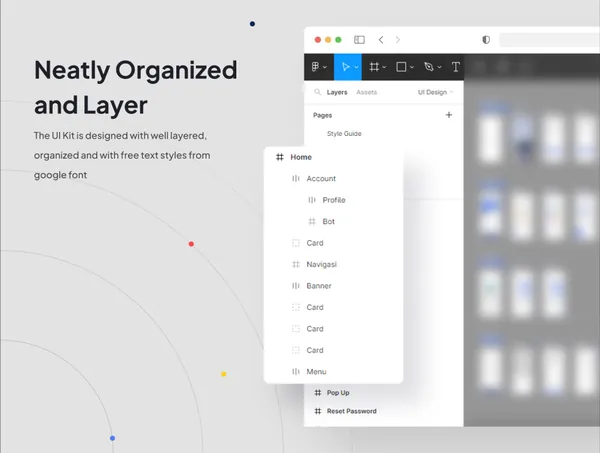Select the Home frame layer
This screenshot has width=600, height=453.
[x=300, y=158]
